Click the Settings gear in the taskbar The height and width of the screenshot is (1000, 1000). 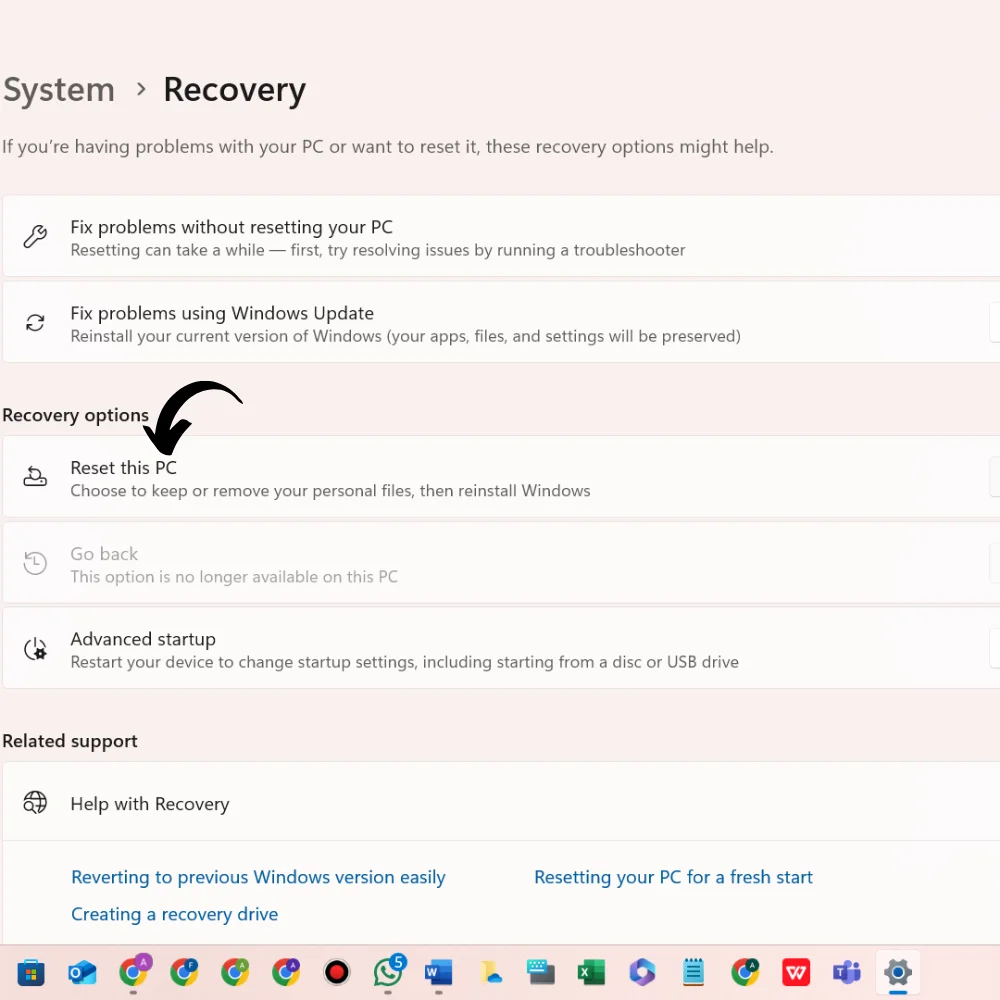898,973
